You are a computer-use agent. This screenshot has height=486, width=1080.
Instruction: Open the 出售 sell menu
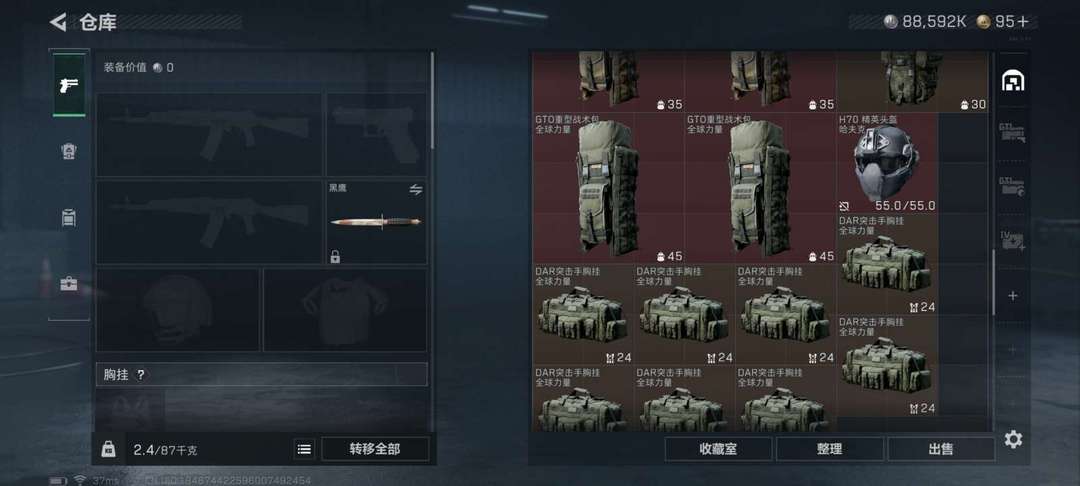941,450
